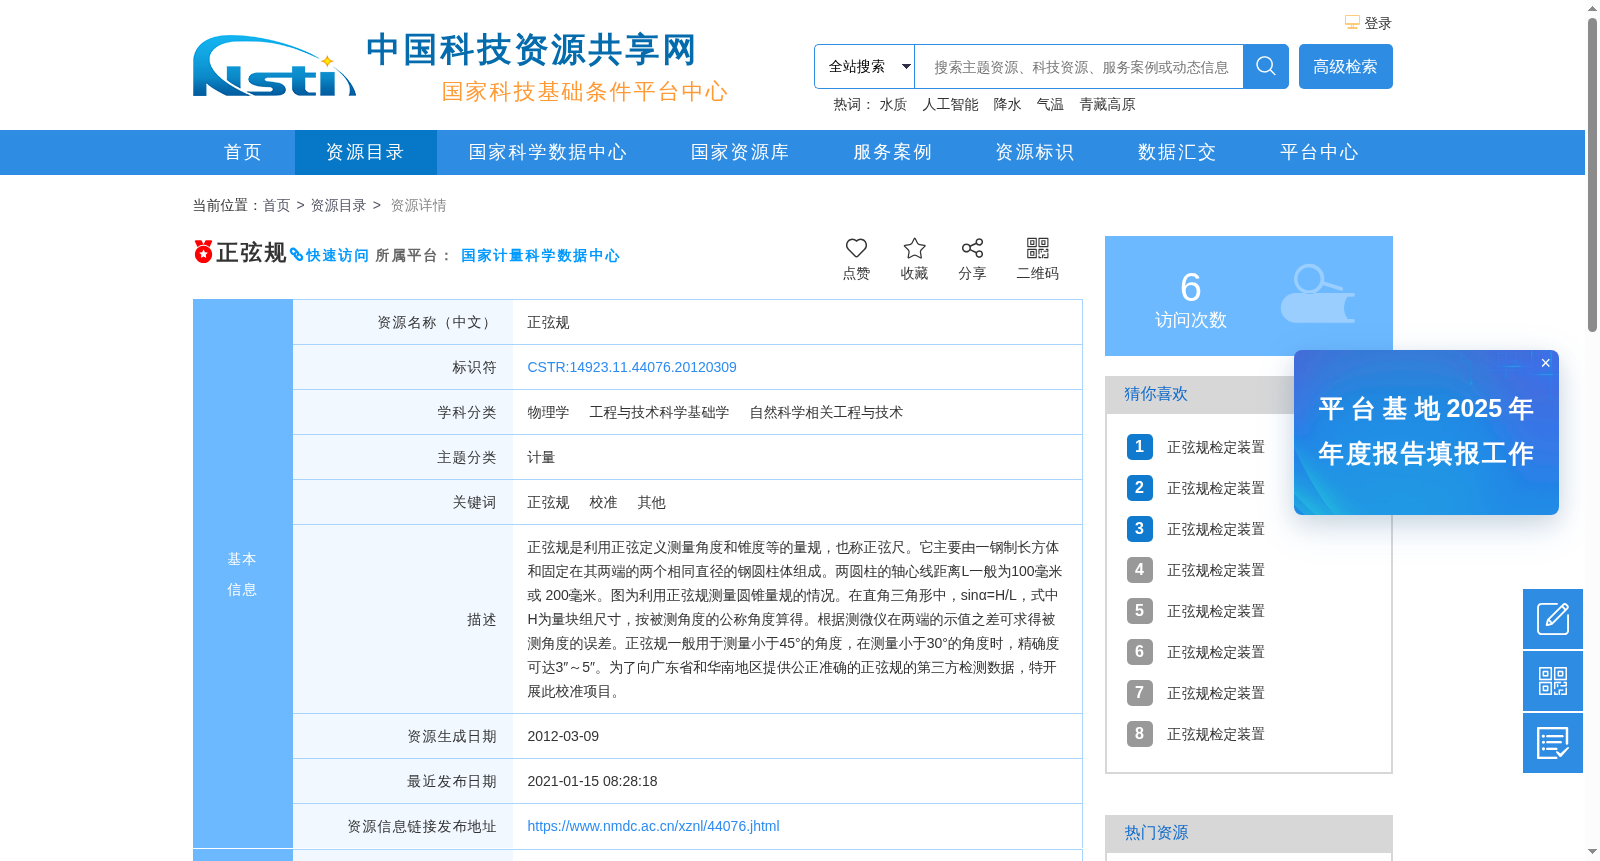Click the scrollbar down arrow
Viewport: 1600px width, 861px height.
click(x=1592, y=852)
